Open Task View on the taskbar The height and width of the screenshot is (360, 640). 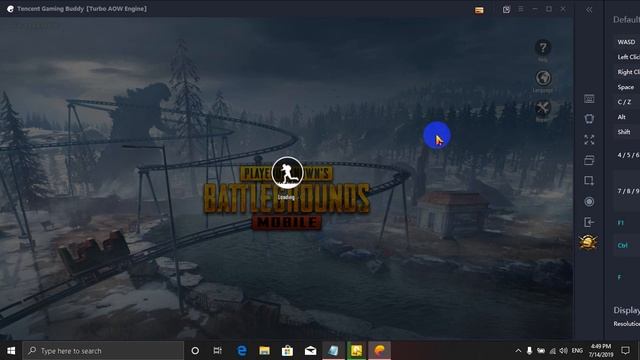coord(218,351)
